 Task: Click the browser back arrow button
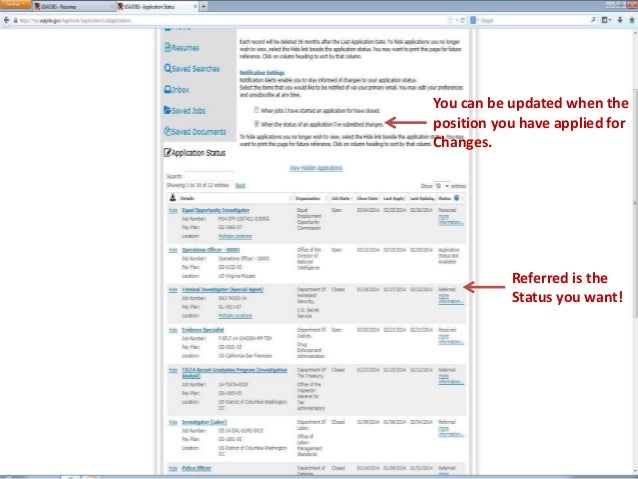tap(6, 20)
